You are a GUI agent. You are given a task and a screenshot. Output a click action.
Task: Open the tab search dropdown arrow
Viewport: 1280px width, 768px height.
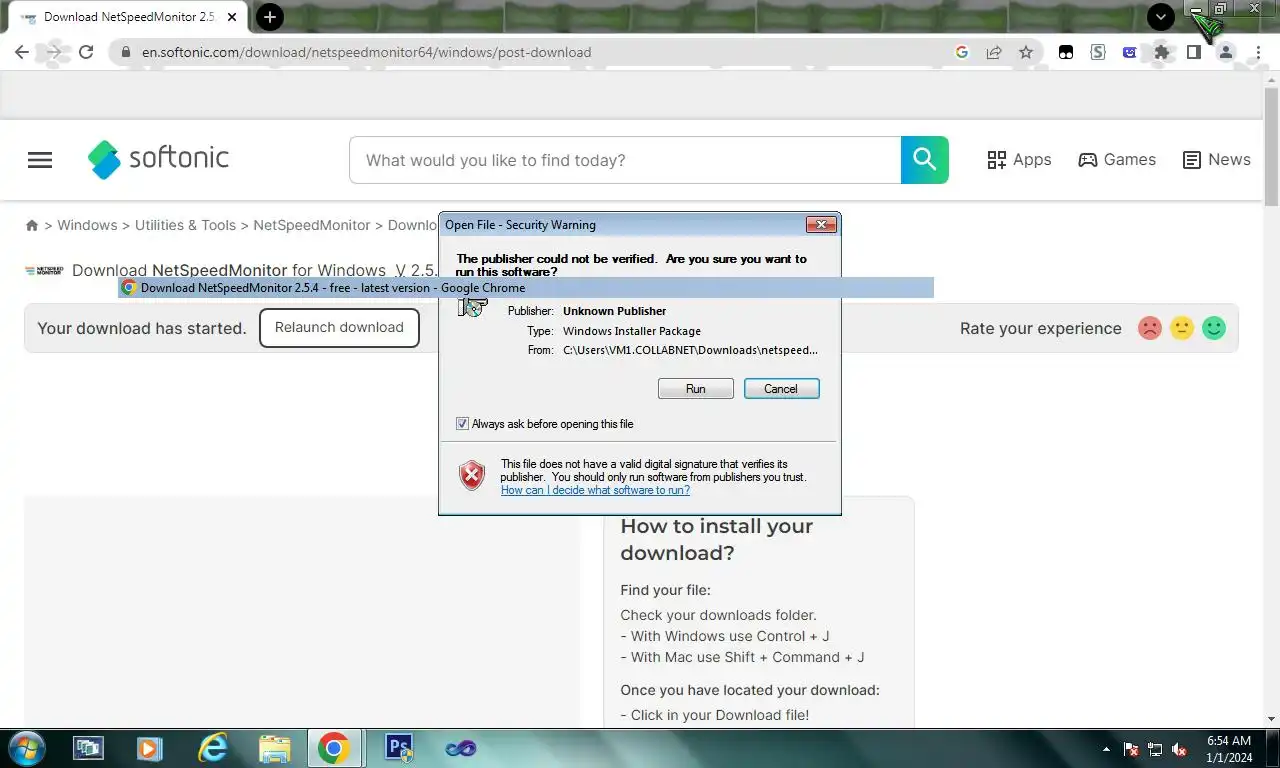point(1160,16)
